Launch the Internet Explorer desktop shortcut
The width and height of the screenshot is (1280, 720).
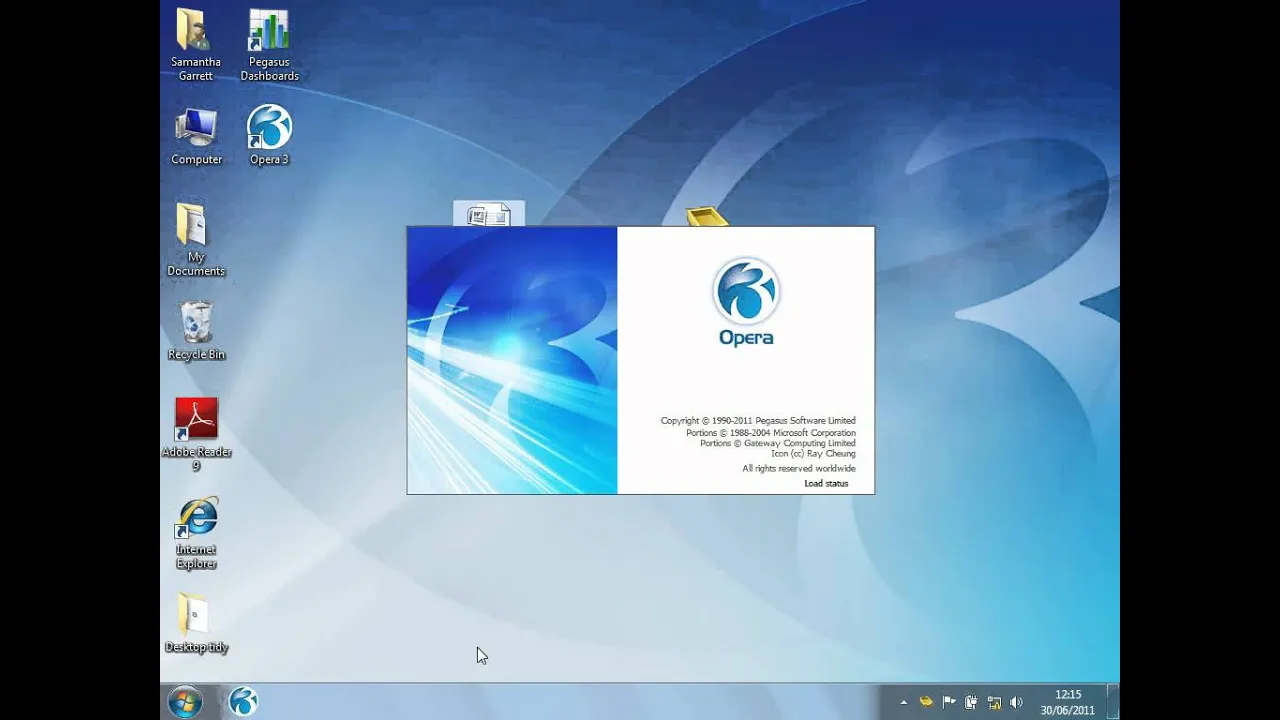pyautogui.click(x=196, y=533)
